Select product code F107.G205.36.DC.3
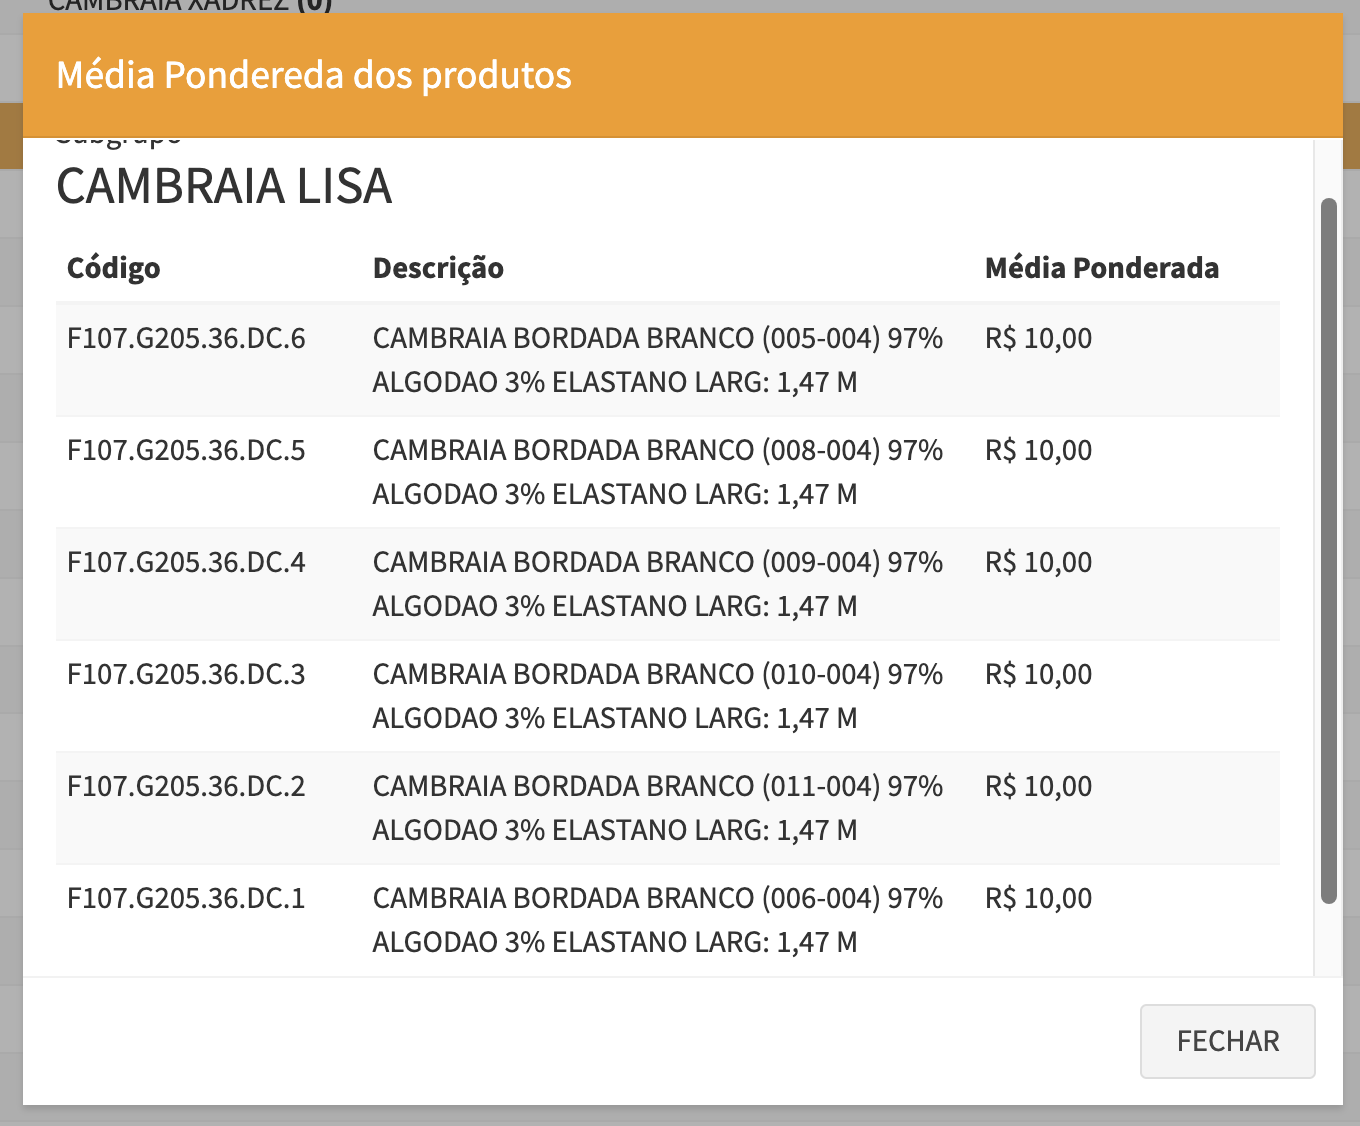This screenshot has height=1126, width=1360. 186,675
